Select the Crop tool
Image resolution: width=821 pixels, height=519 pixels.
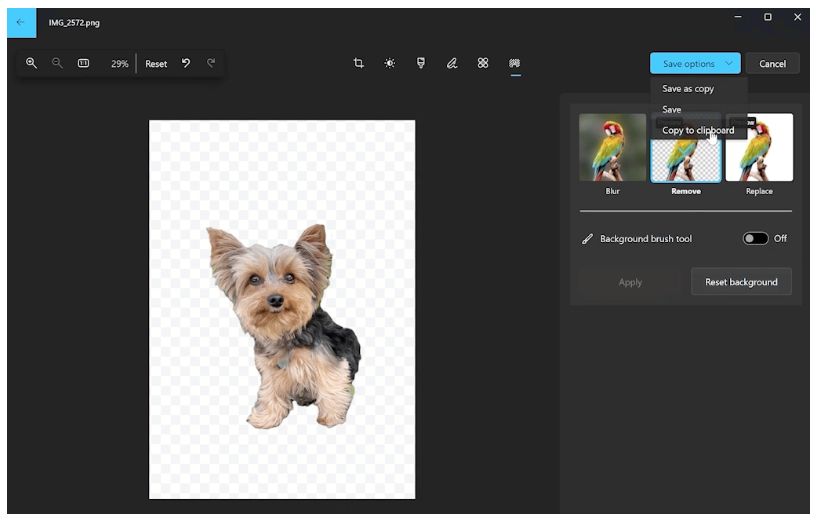point(359,63)
